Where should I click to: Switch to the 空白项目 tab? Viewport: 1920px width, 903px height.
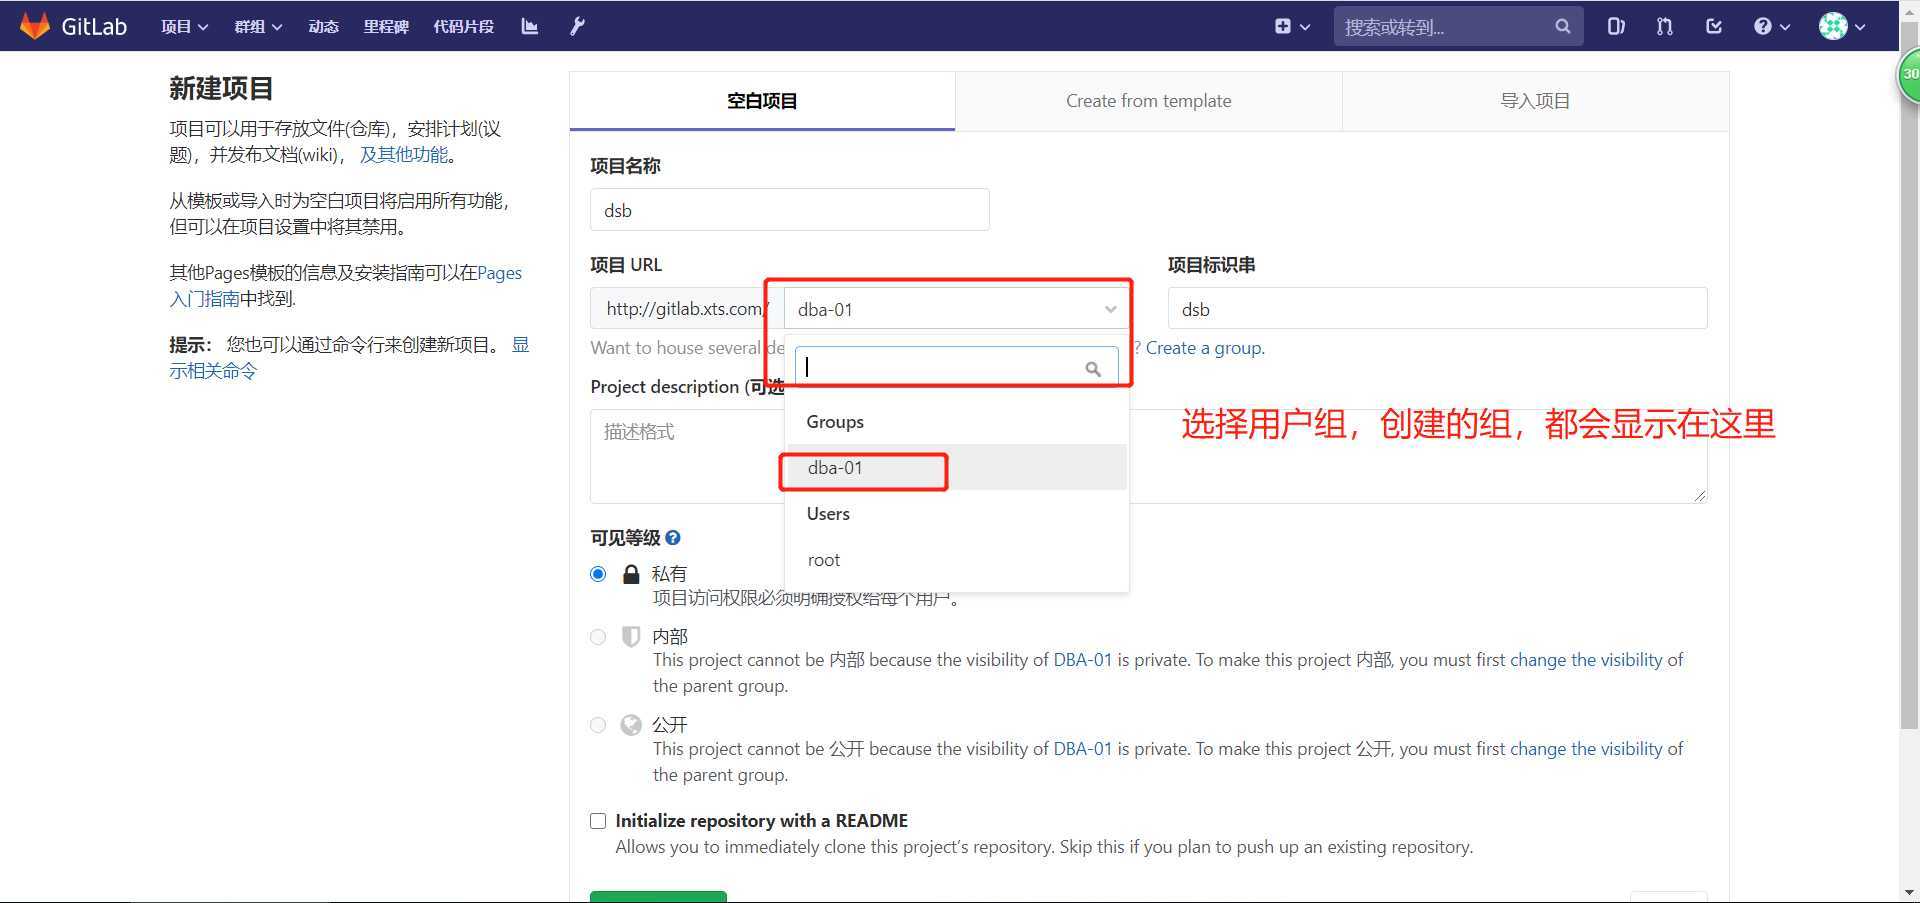pos(762,101)
